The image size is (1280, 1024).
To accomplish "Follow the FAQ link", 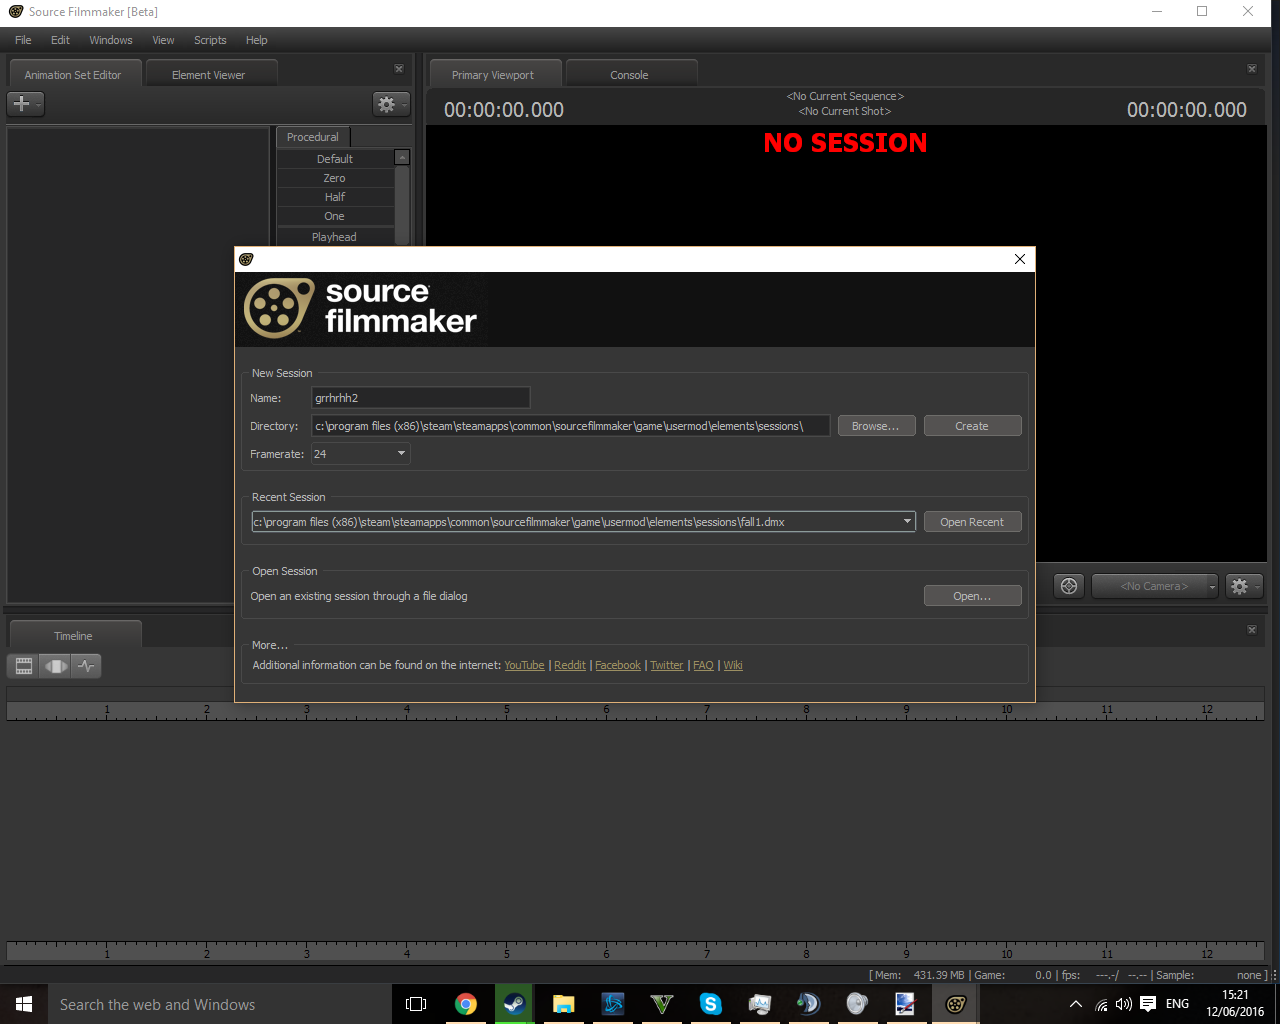I will (704, 665).
